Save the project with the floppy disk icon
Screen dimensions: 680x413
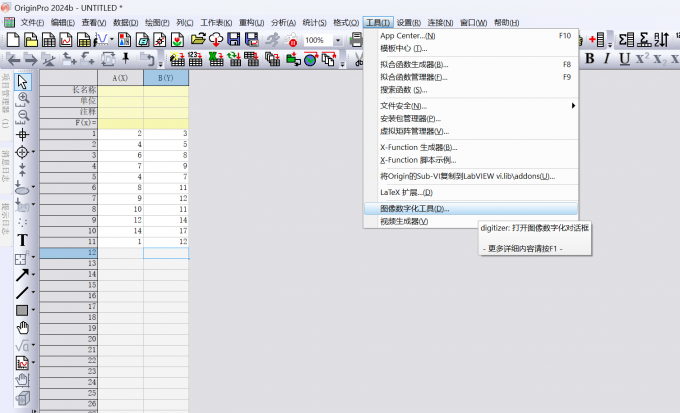tap(234, 40)
